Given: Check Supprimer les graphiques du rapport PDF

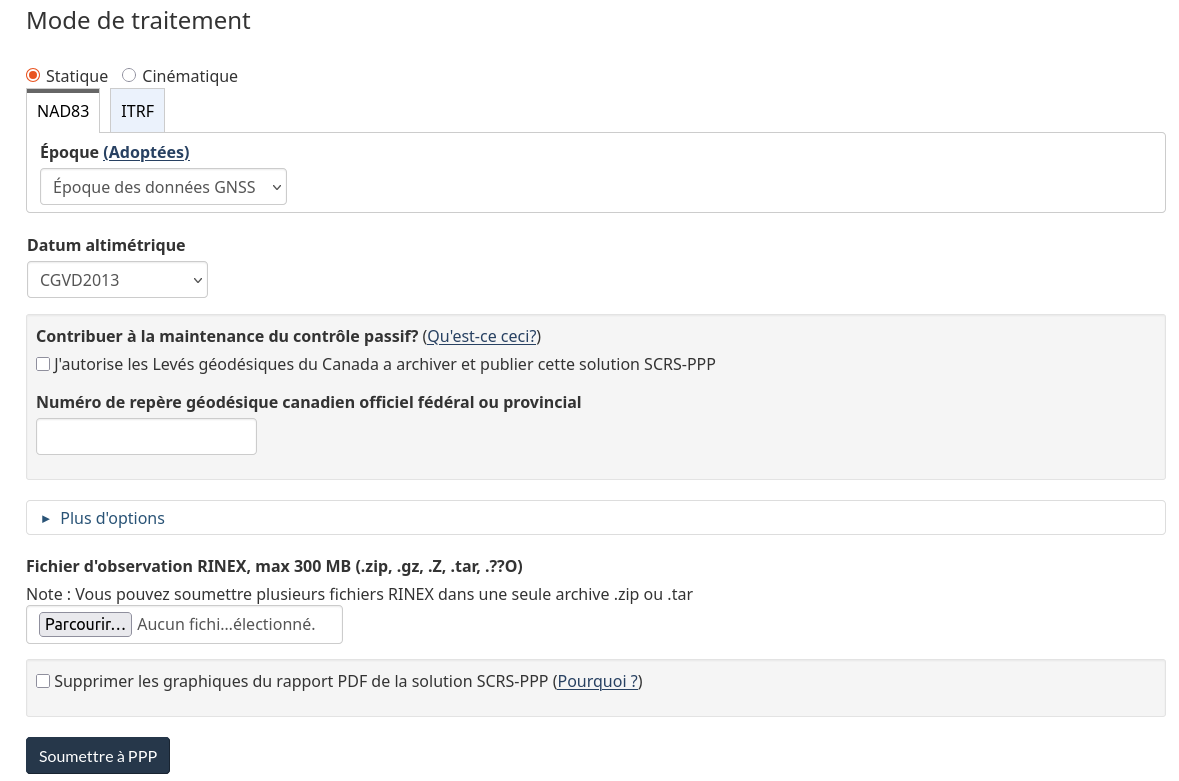Looking at the screenshot, I should 43,681.
